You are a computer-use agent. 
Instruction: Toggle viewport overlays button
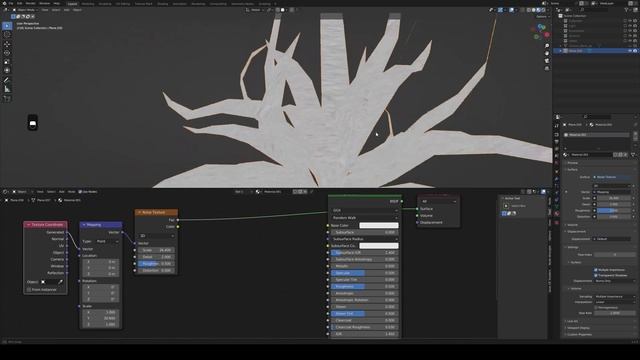point(511,10)
